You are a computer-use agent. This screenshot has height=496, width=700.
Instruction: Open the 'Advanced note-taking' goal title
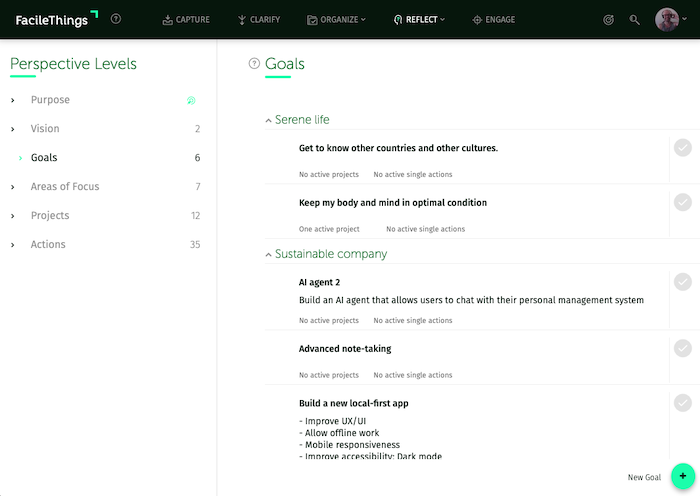[345, 349]
